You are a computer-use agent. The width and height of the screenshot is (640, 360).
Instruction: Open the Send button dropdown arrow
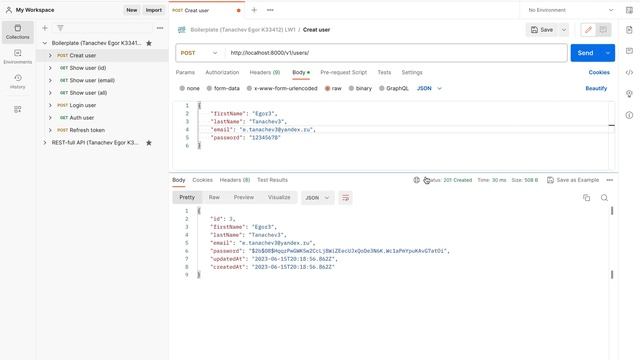608,53
